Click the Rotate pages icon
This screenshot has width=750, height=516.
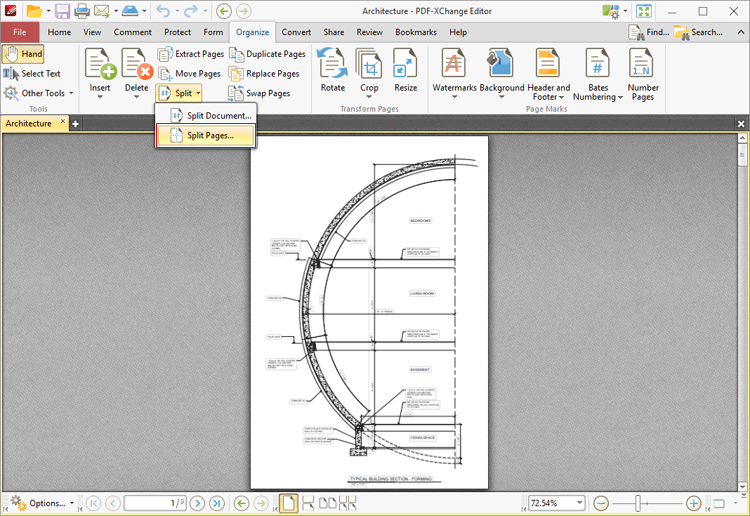[x=333, y=63]
